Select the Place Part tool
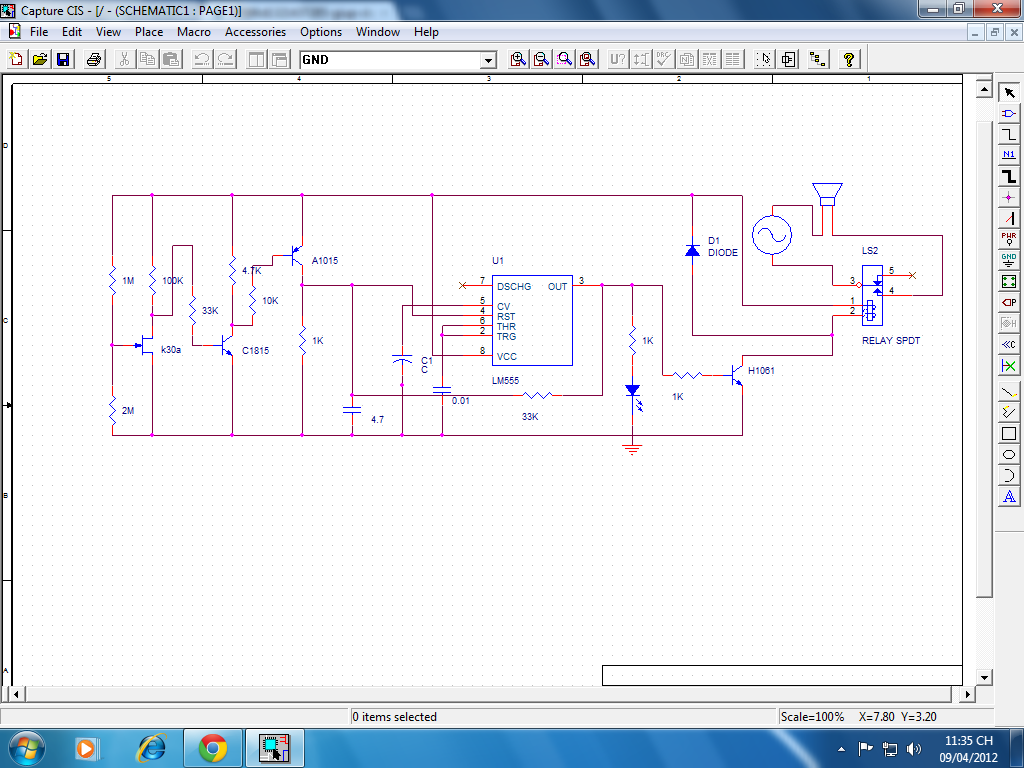The height and width of the screenshot is (768, 1024). [1009, 113]
